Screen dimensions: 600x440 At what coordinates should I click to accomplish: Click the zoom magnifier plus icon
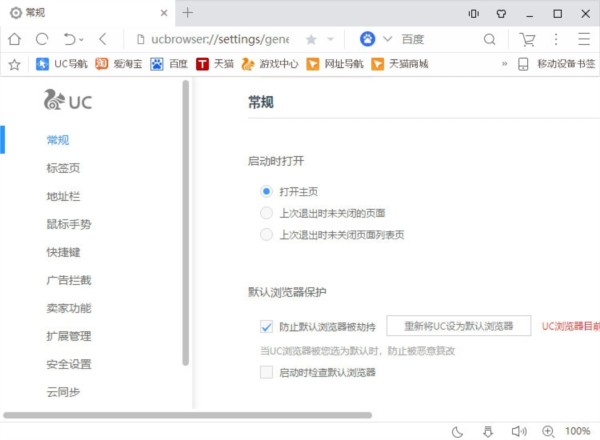(548, 432)
